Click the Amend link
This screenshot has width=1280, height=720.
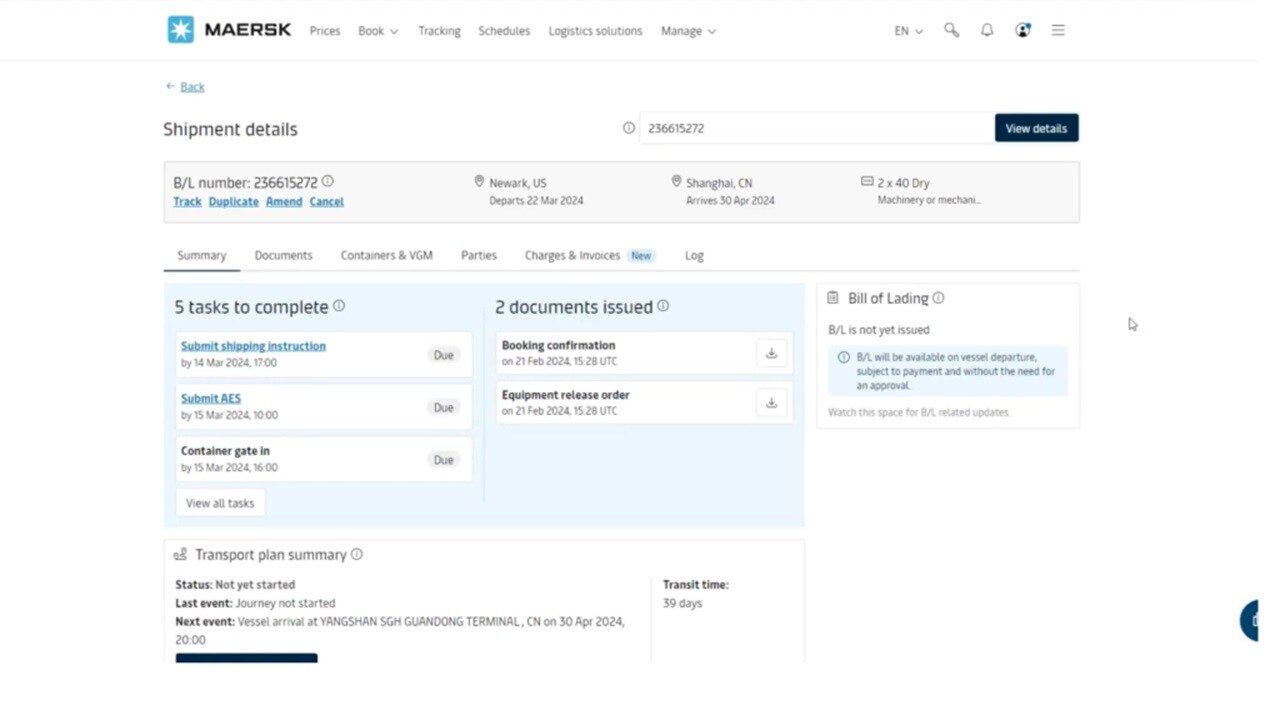point(284,201)
